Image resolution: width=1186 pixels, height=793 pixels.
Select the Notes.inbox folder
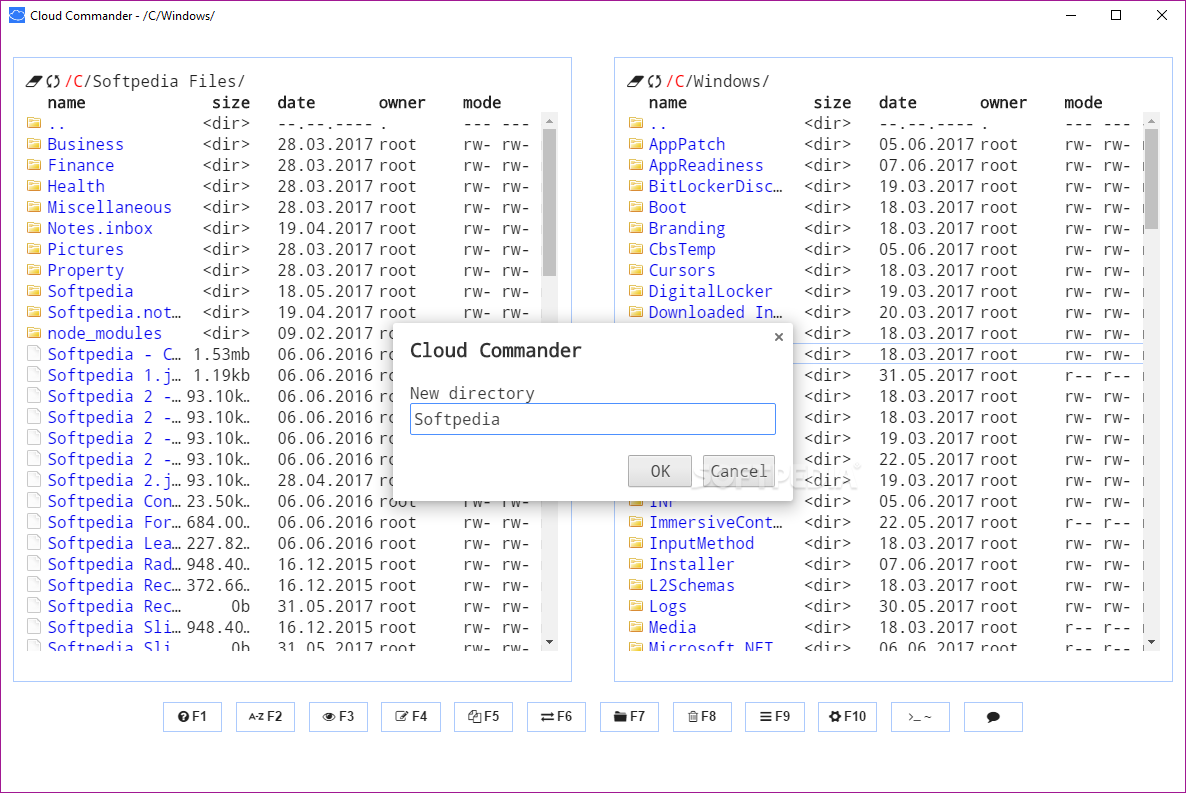point(100,228)
